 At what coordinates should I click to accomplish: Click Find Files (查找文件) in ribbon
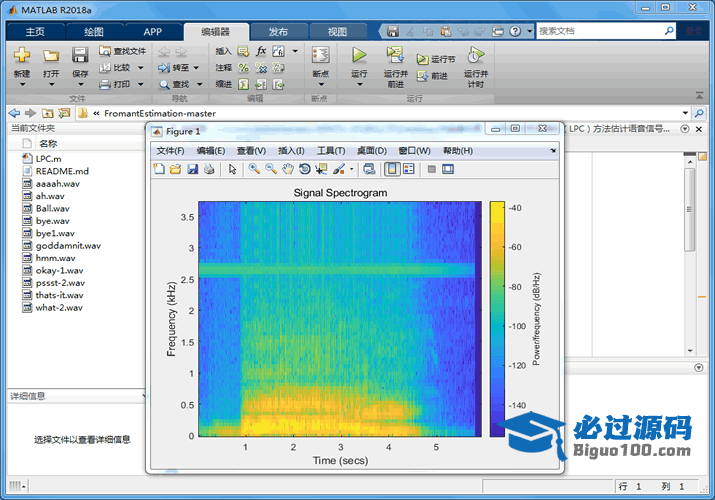(123, 51)
